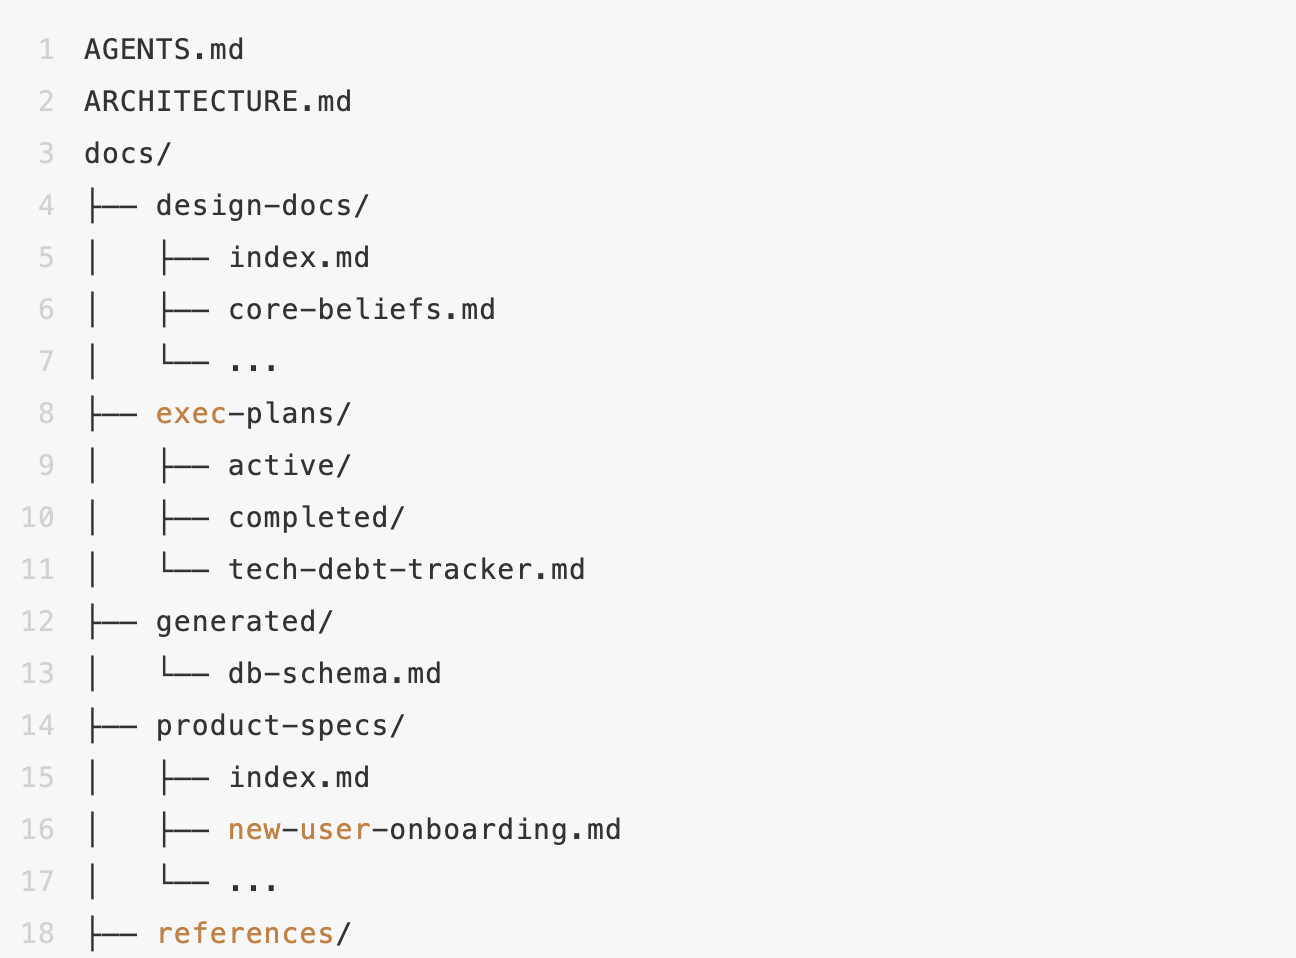Select tech-debt-tracker.md in the tree
Screen dimensions: 1296x958
406,570
